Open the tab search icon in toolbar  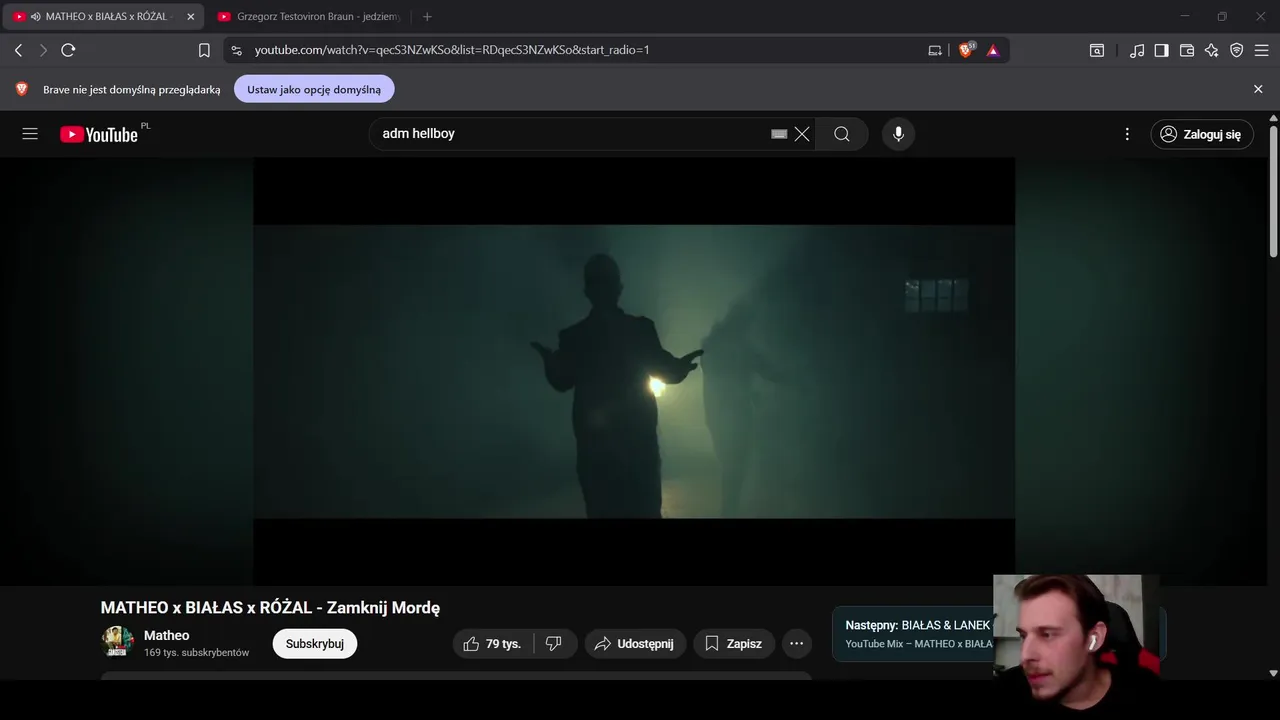point(1097,50)
